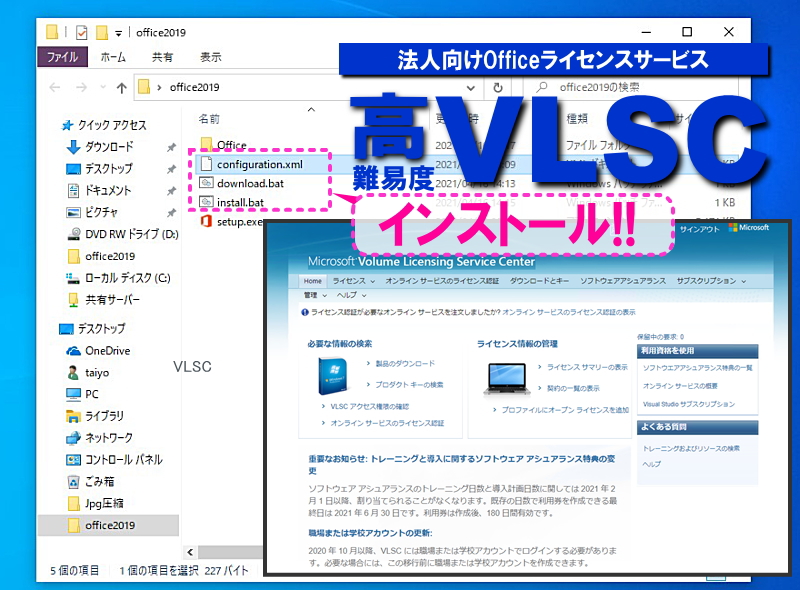Open the 共有 ribbon tab
This screenshot has height=590, width=800.
point(162,57)
